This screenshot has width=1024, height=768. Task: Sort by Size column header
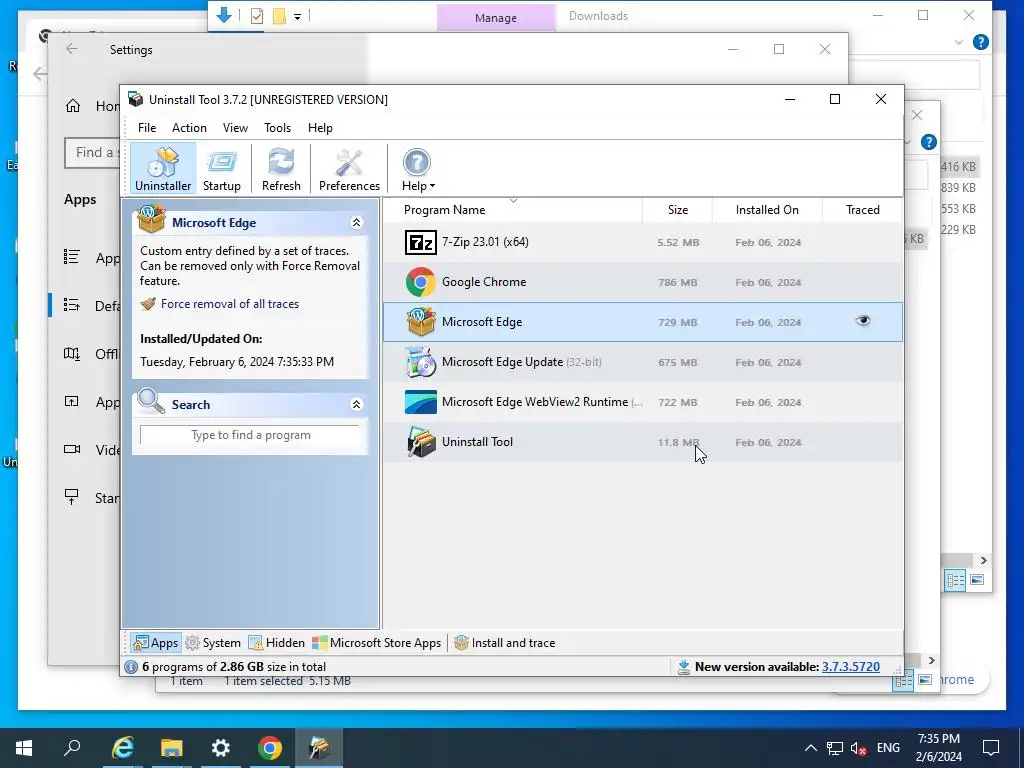coord(678,210)
